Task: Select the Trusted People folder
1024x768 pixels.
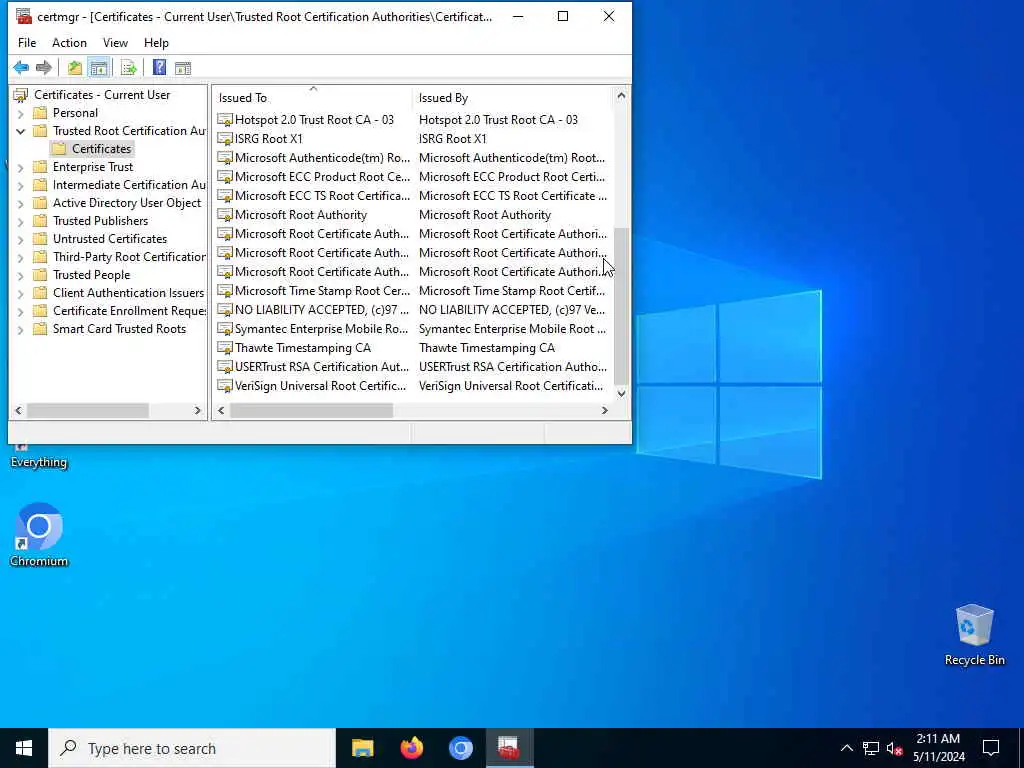Action: point(91,275)
